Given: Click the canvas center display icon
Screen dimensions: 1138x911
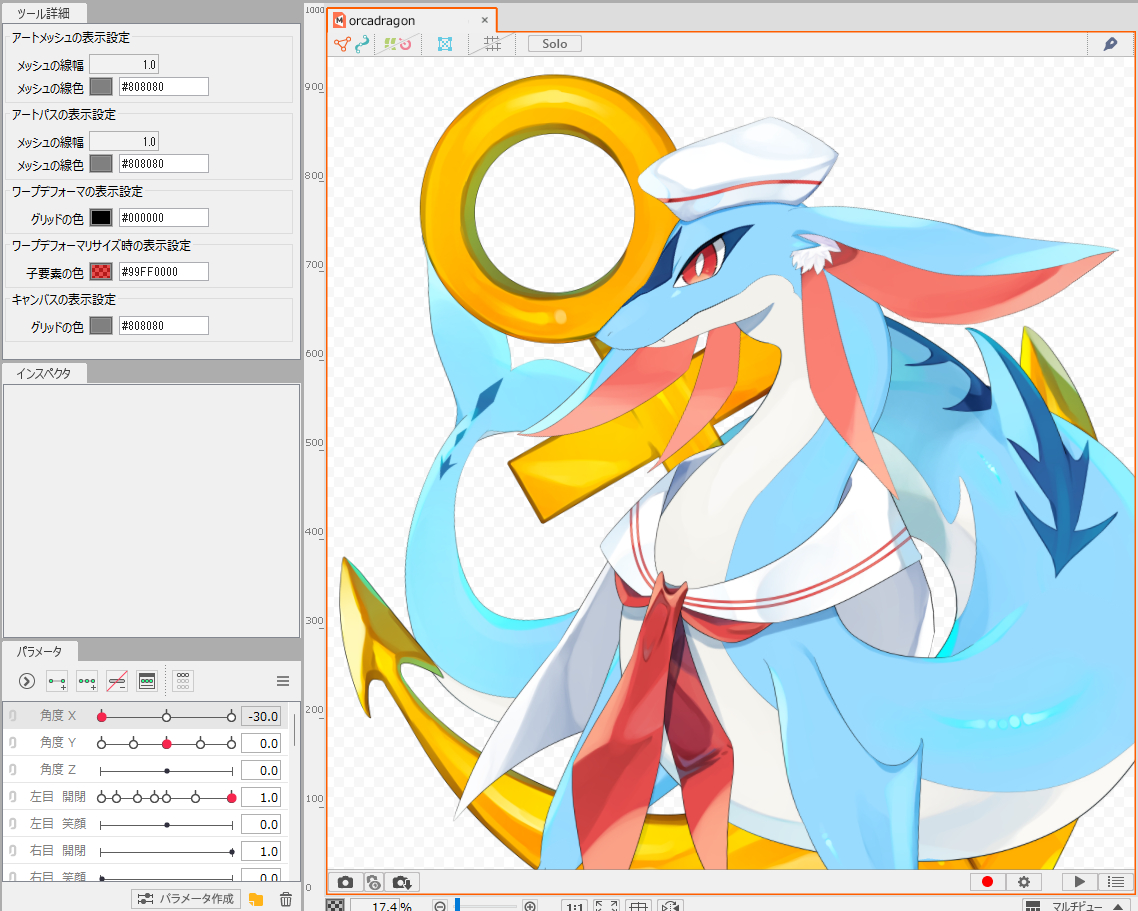Looking at the screenshot, I should point(639,906).
